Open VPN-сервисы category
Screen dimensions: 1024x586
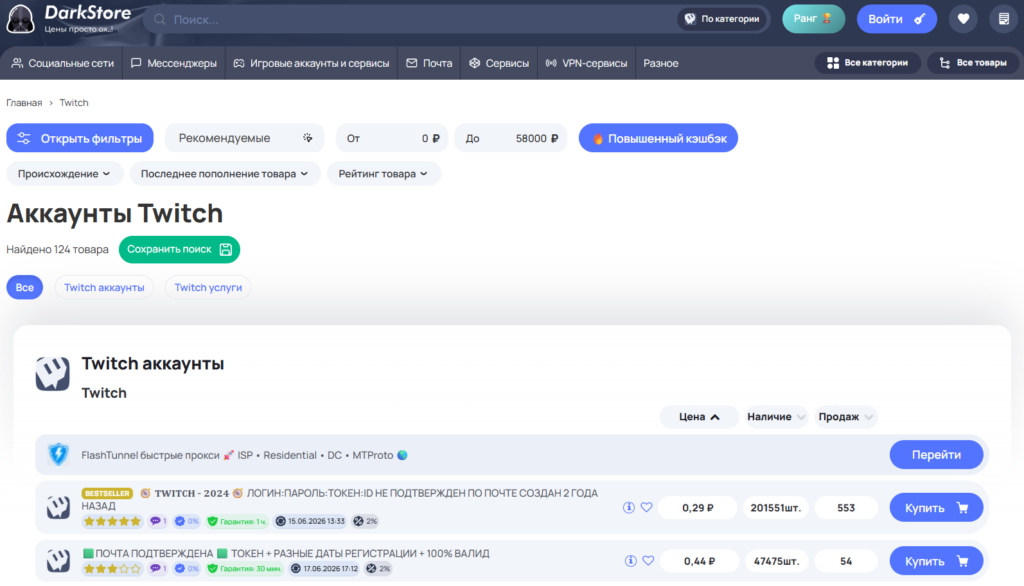[x=586, y=63]
